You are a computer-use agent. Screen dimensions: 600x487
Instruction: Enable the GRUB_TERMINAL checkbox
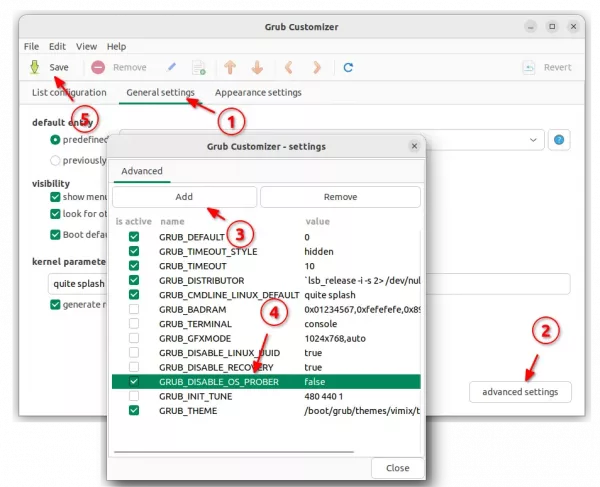(134, 324)
